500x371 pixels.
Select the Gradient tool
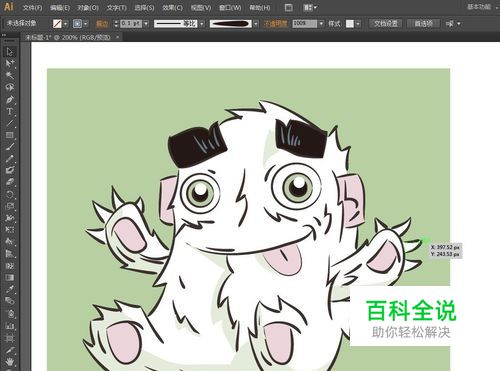point(9,277)
